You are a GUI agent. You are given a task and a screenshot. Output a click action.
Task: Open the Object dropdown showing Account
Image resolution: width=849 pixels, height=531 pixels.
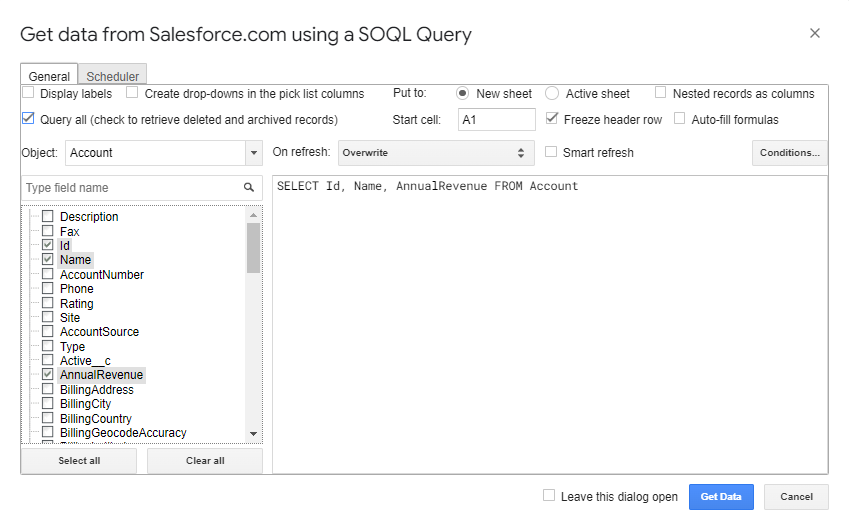(163, 153)
